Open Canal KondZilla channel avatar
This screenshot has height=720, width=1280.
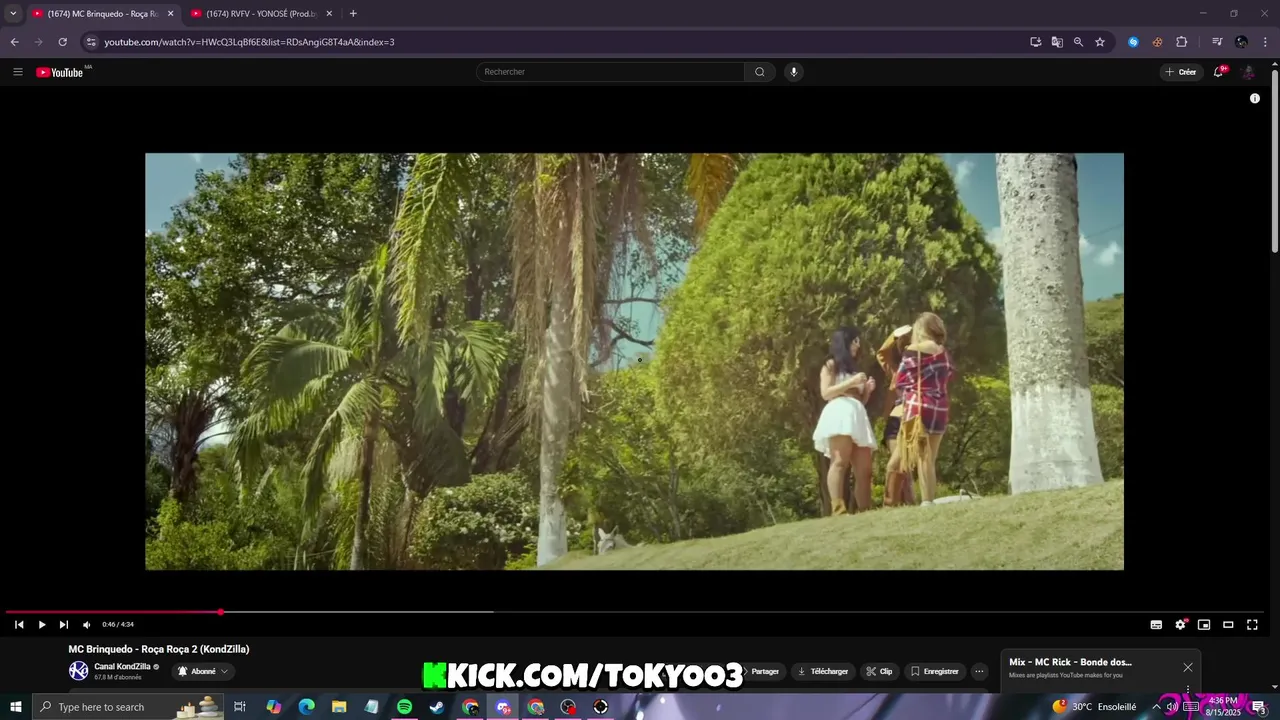click(78, 671)
